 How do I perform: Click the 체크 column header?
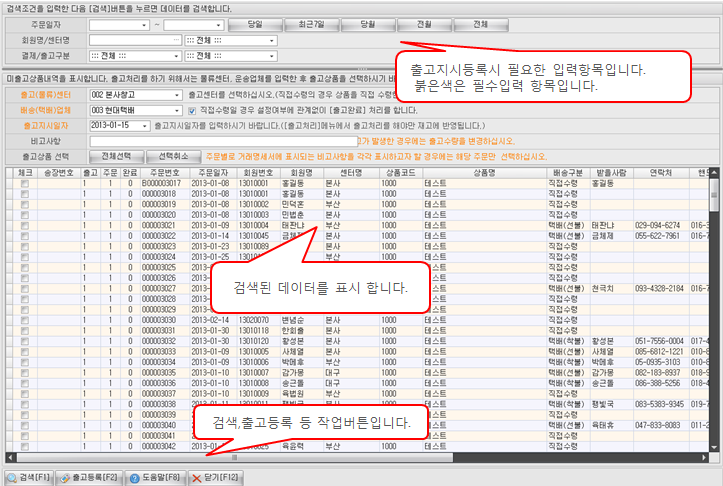click(x=25, y=173)
